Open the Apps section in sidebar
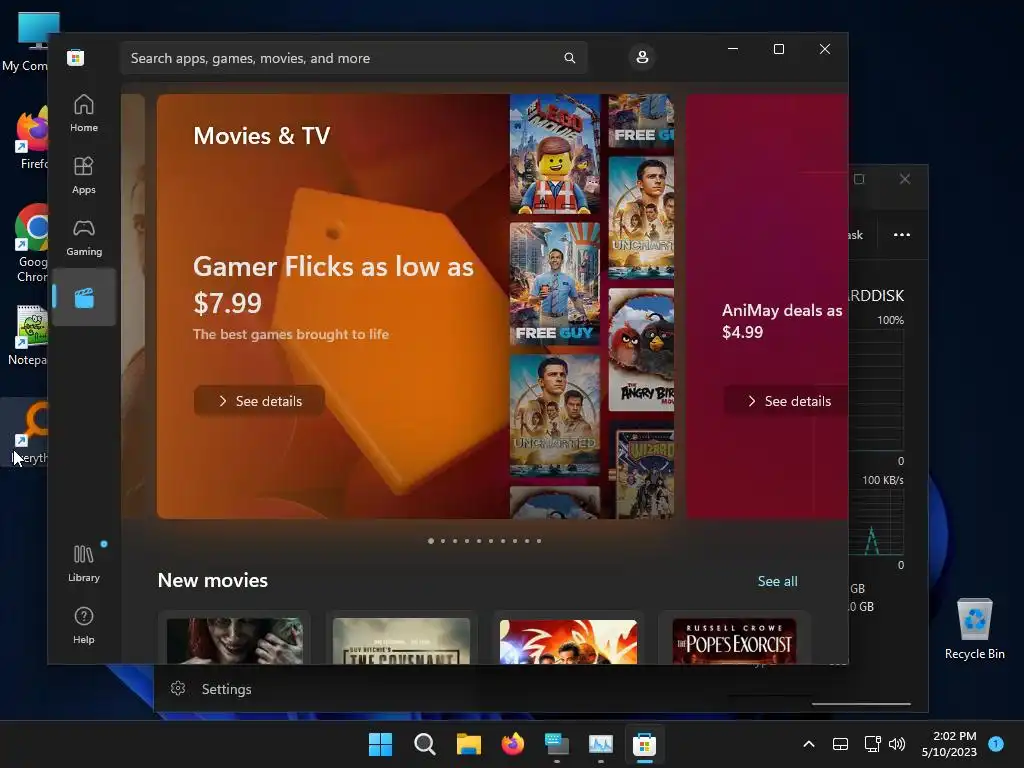 [84, 176]
